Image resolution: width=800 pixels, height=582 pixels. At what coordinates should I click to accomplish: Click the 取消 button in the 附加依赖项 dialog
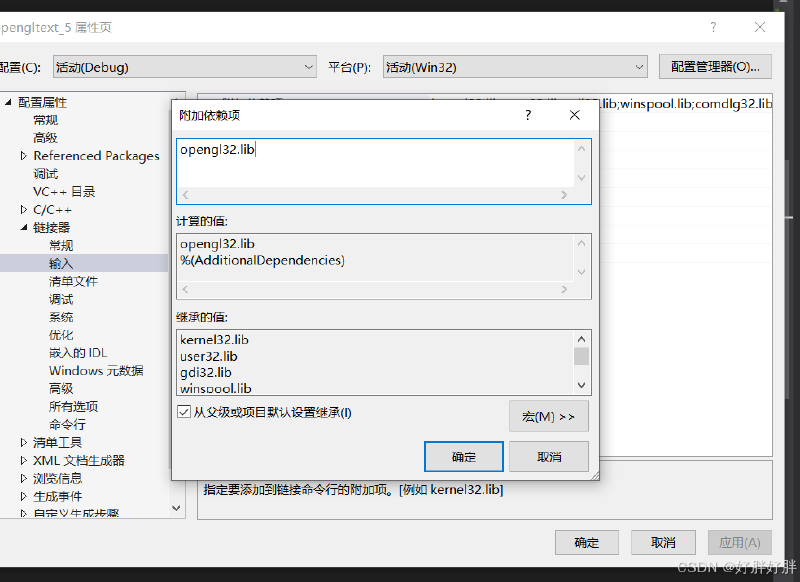point(549,457)
